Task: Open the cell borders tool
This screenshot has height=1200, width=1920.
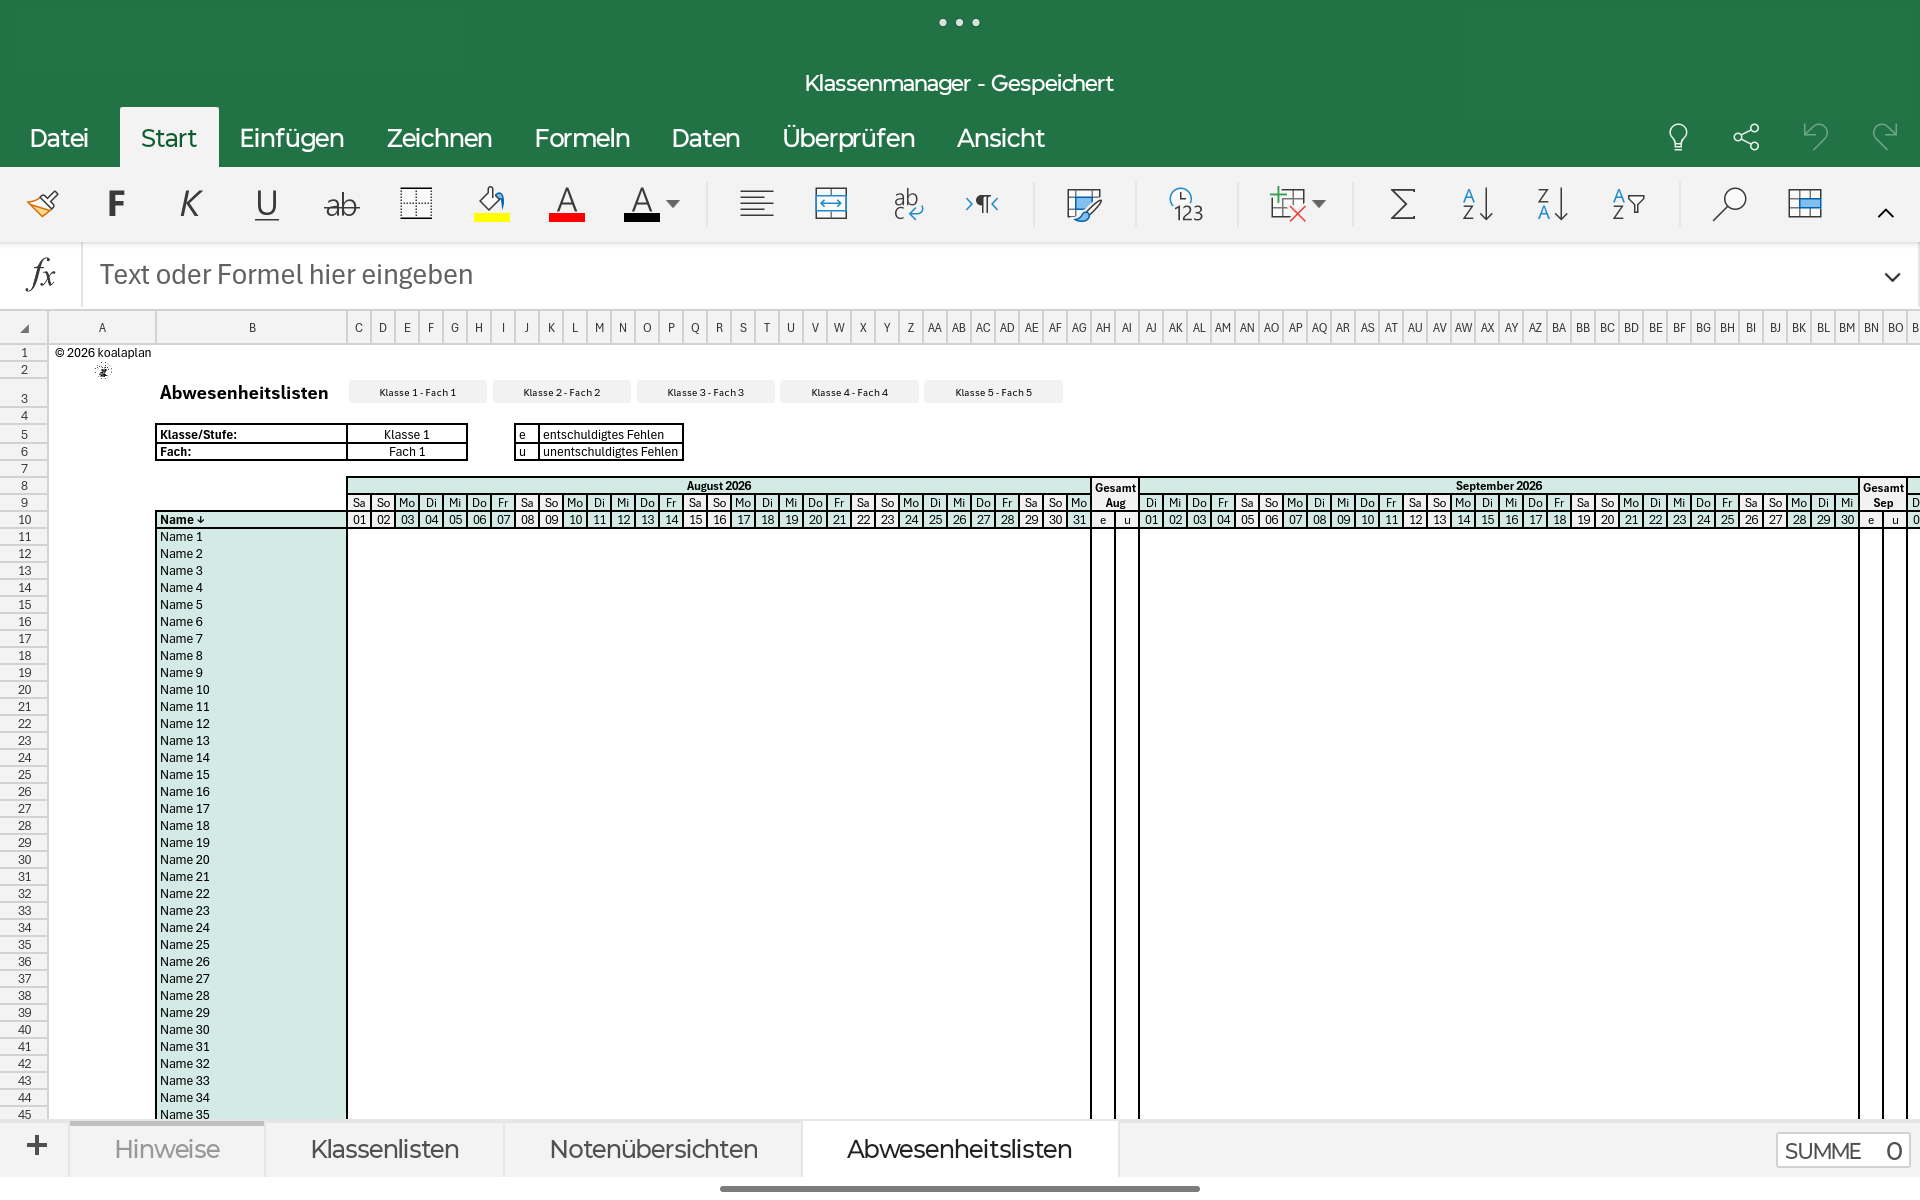Action: tap(416, 204)
